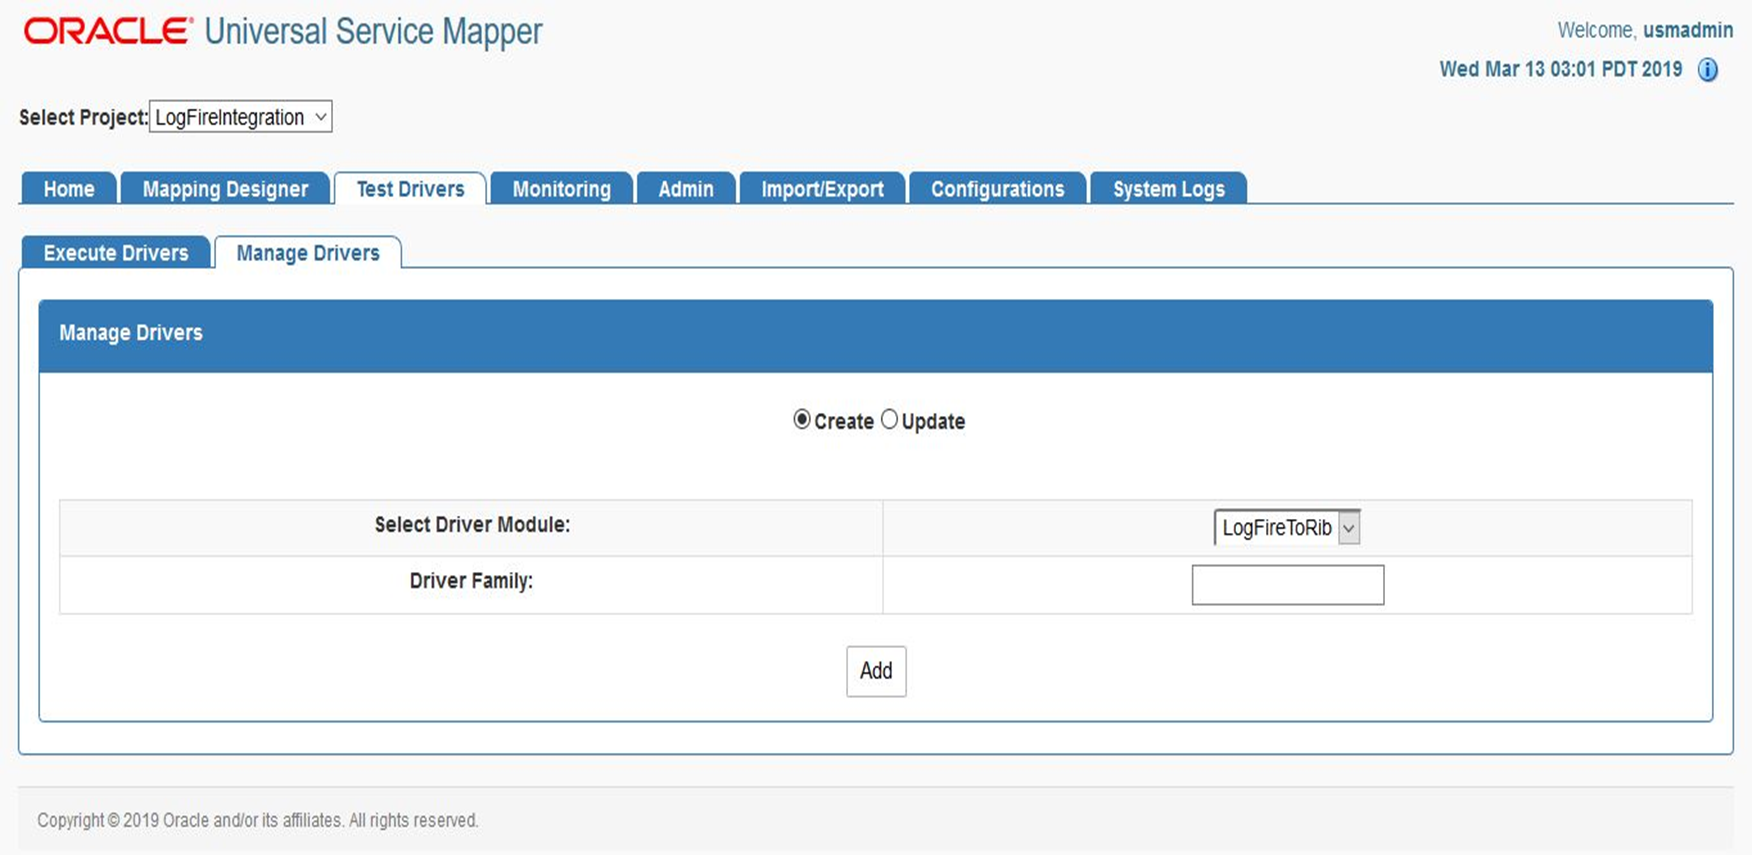
Task: Open the System Logs tab
Action: coord(1168,189)
